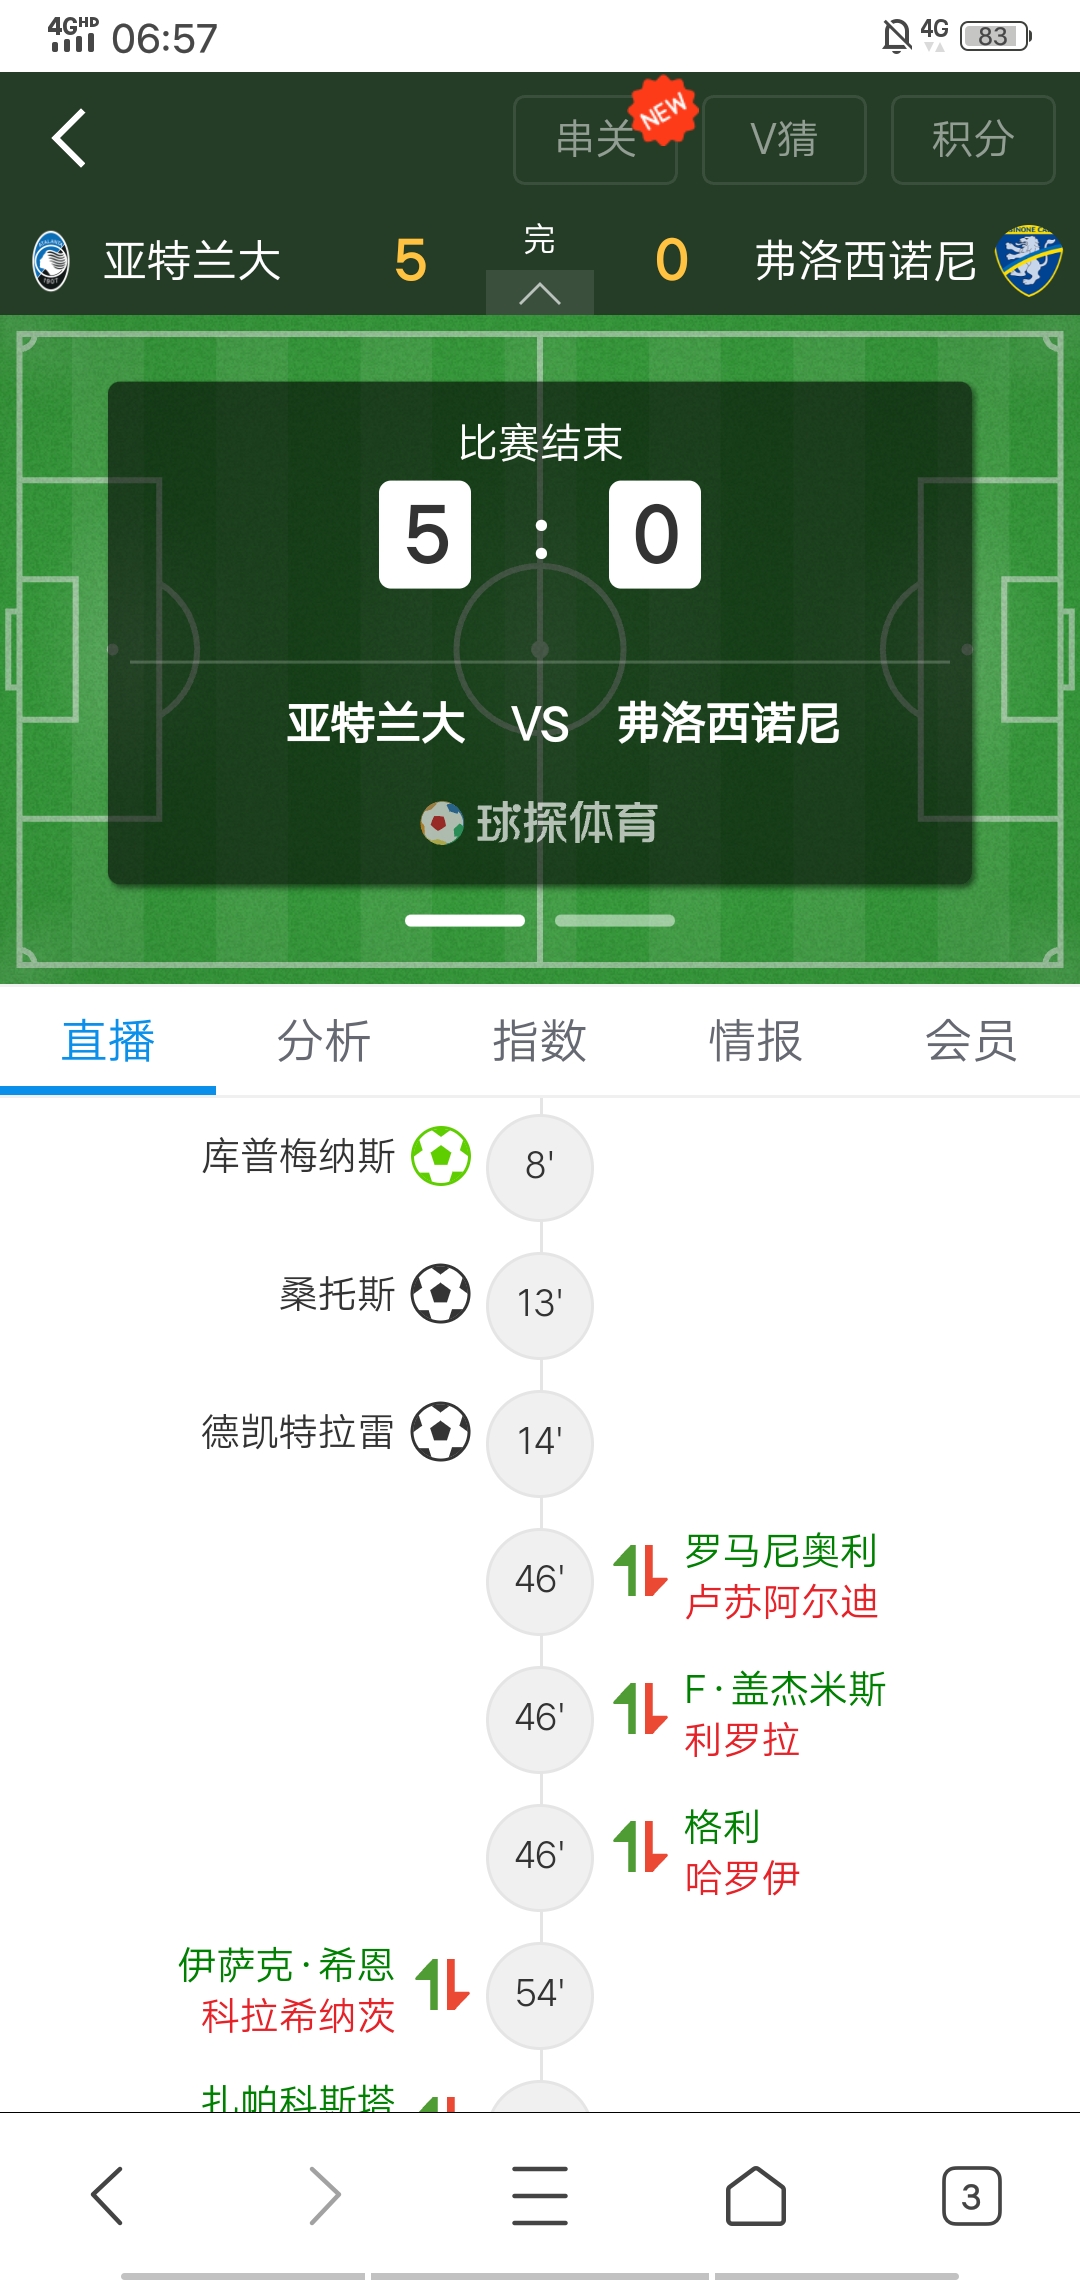
Task: Switch to the 指数 tab
Action: point(540,1041)
